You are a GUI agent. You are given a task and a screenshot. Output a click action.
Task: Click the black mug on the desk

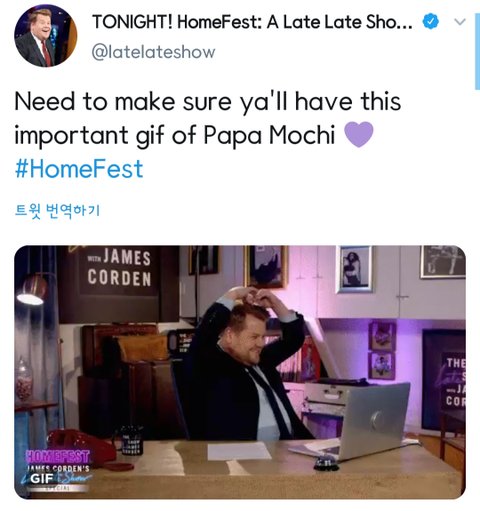132,439
